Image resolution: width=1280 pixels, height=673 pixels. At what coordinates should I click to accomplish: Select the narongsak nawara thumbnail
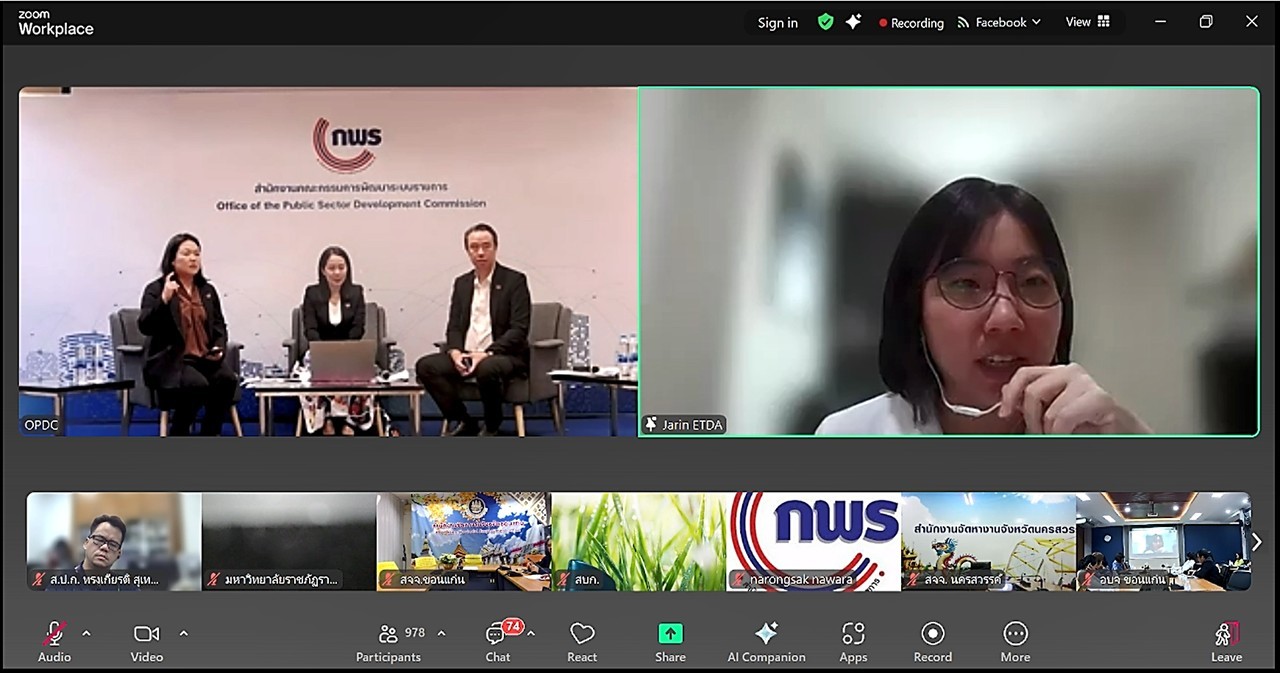tap(813, 542)
